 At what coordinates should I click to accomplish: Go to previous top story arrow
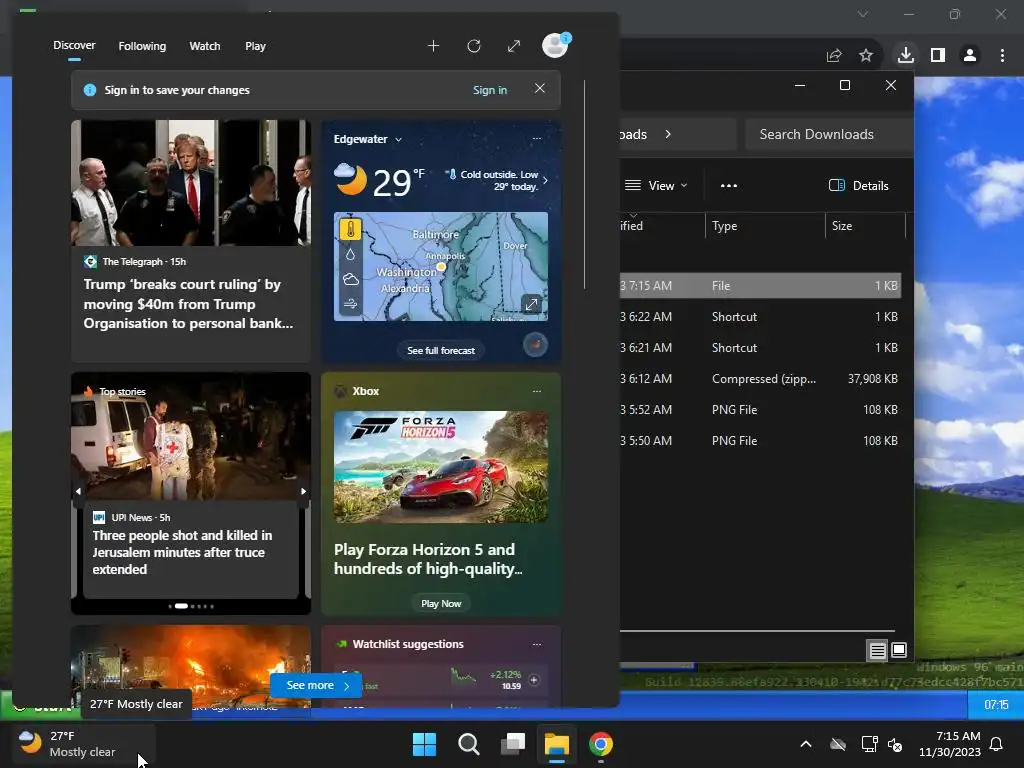point(78,491)
